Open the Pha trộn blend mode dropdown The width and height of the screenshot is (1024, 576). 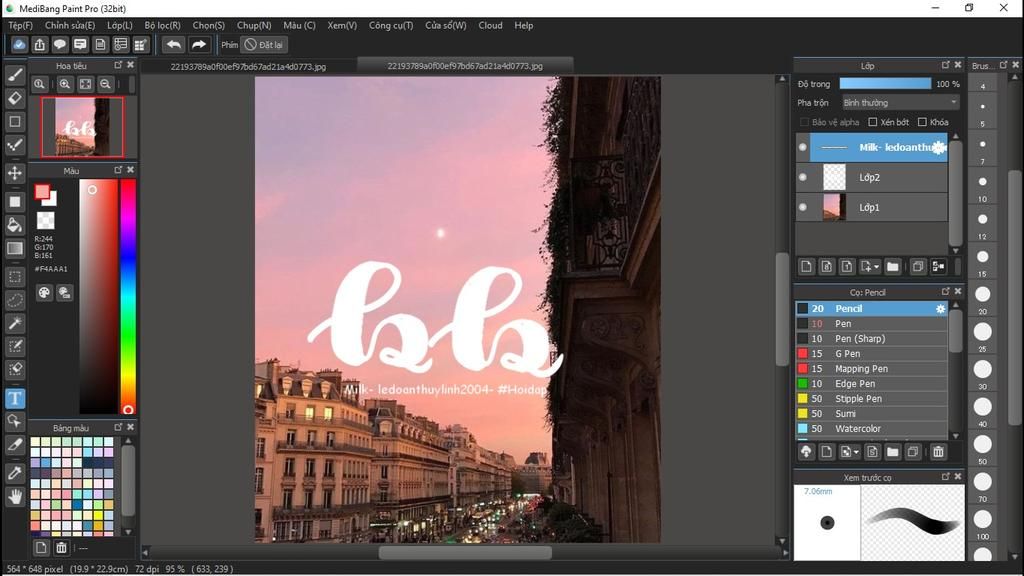tap(900, 103)
